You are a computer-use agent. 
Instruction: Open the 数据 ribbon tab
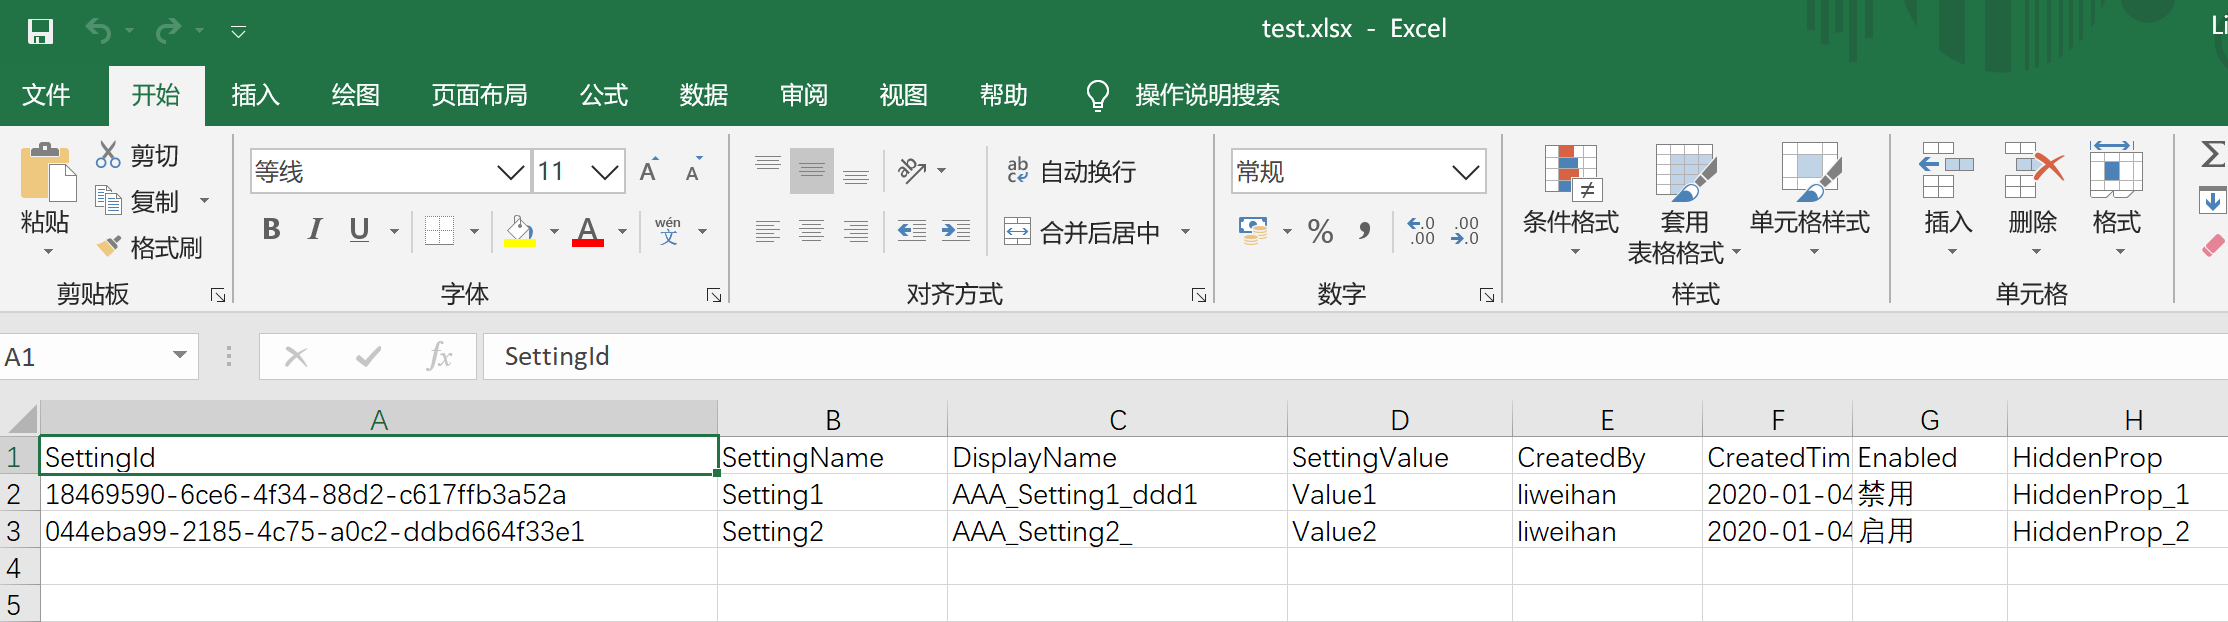pos(703,95)
